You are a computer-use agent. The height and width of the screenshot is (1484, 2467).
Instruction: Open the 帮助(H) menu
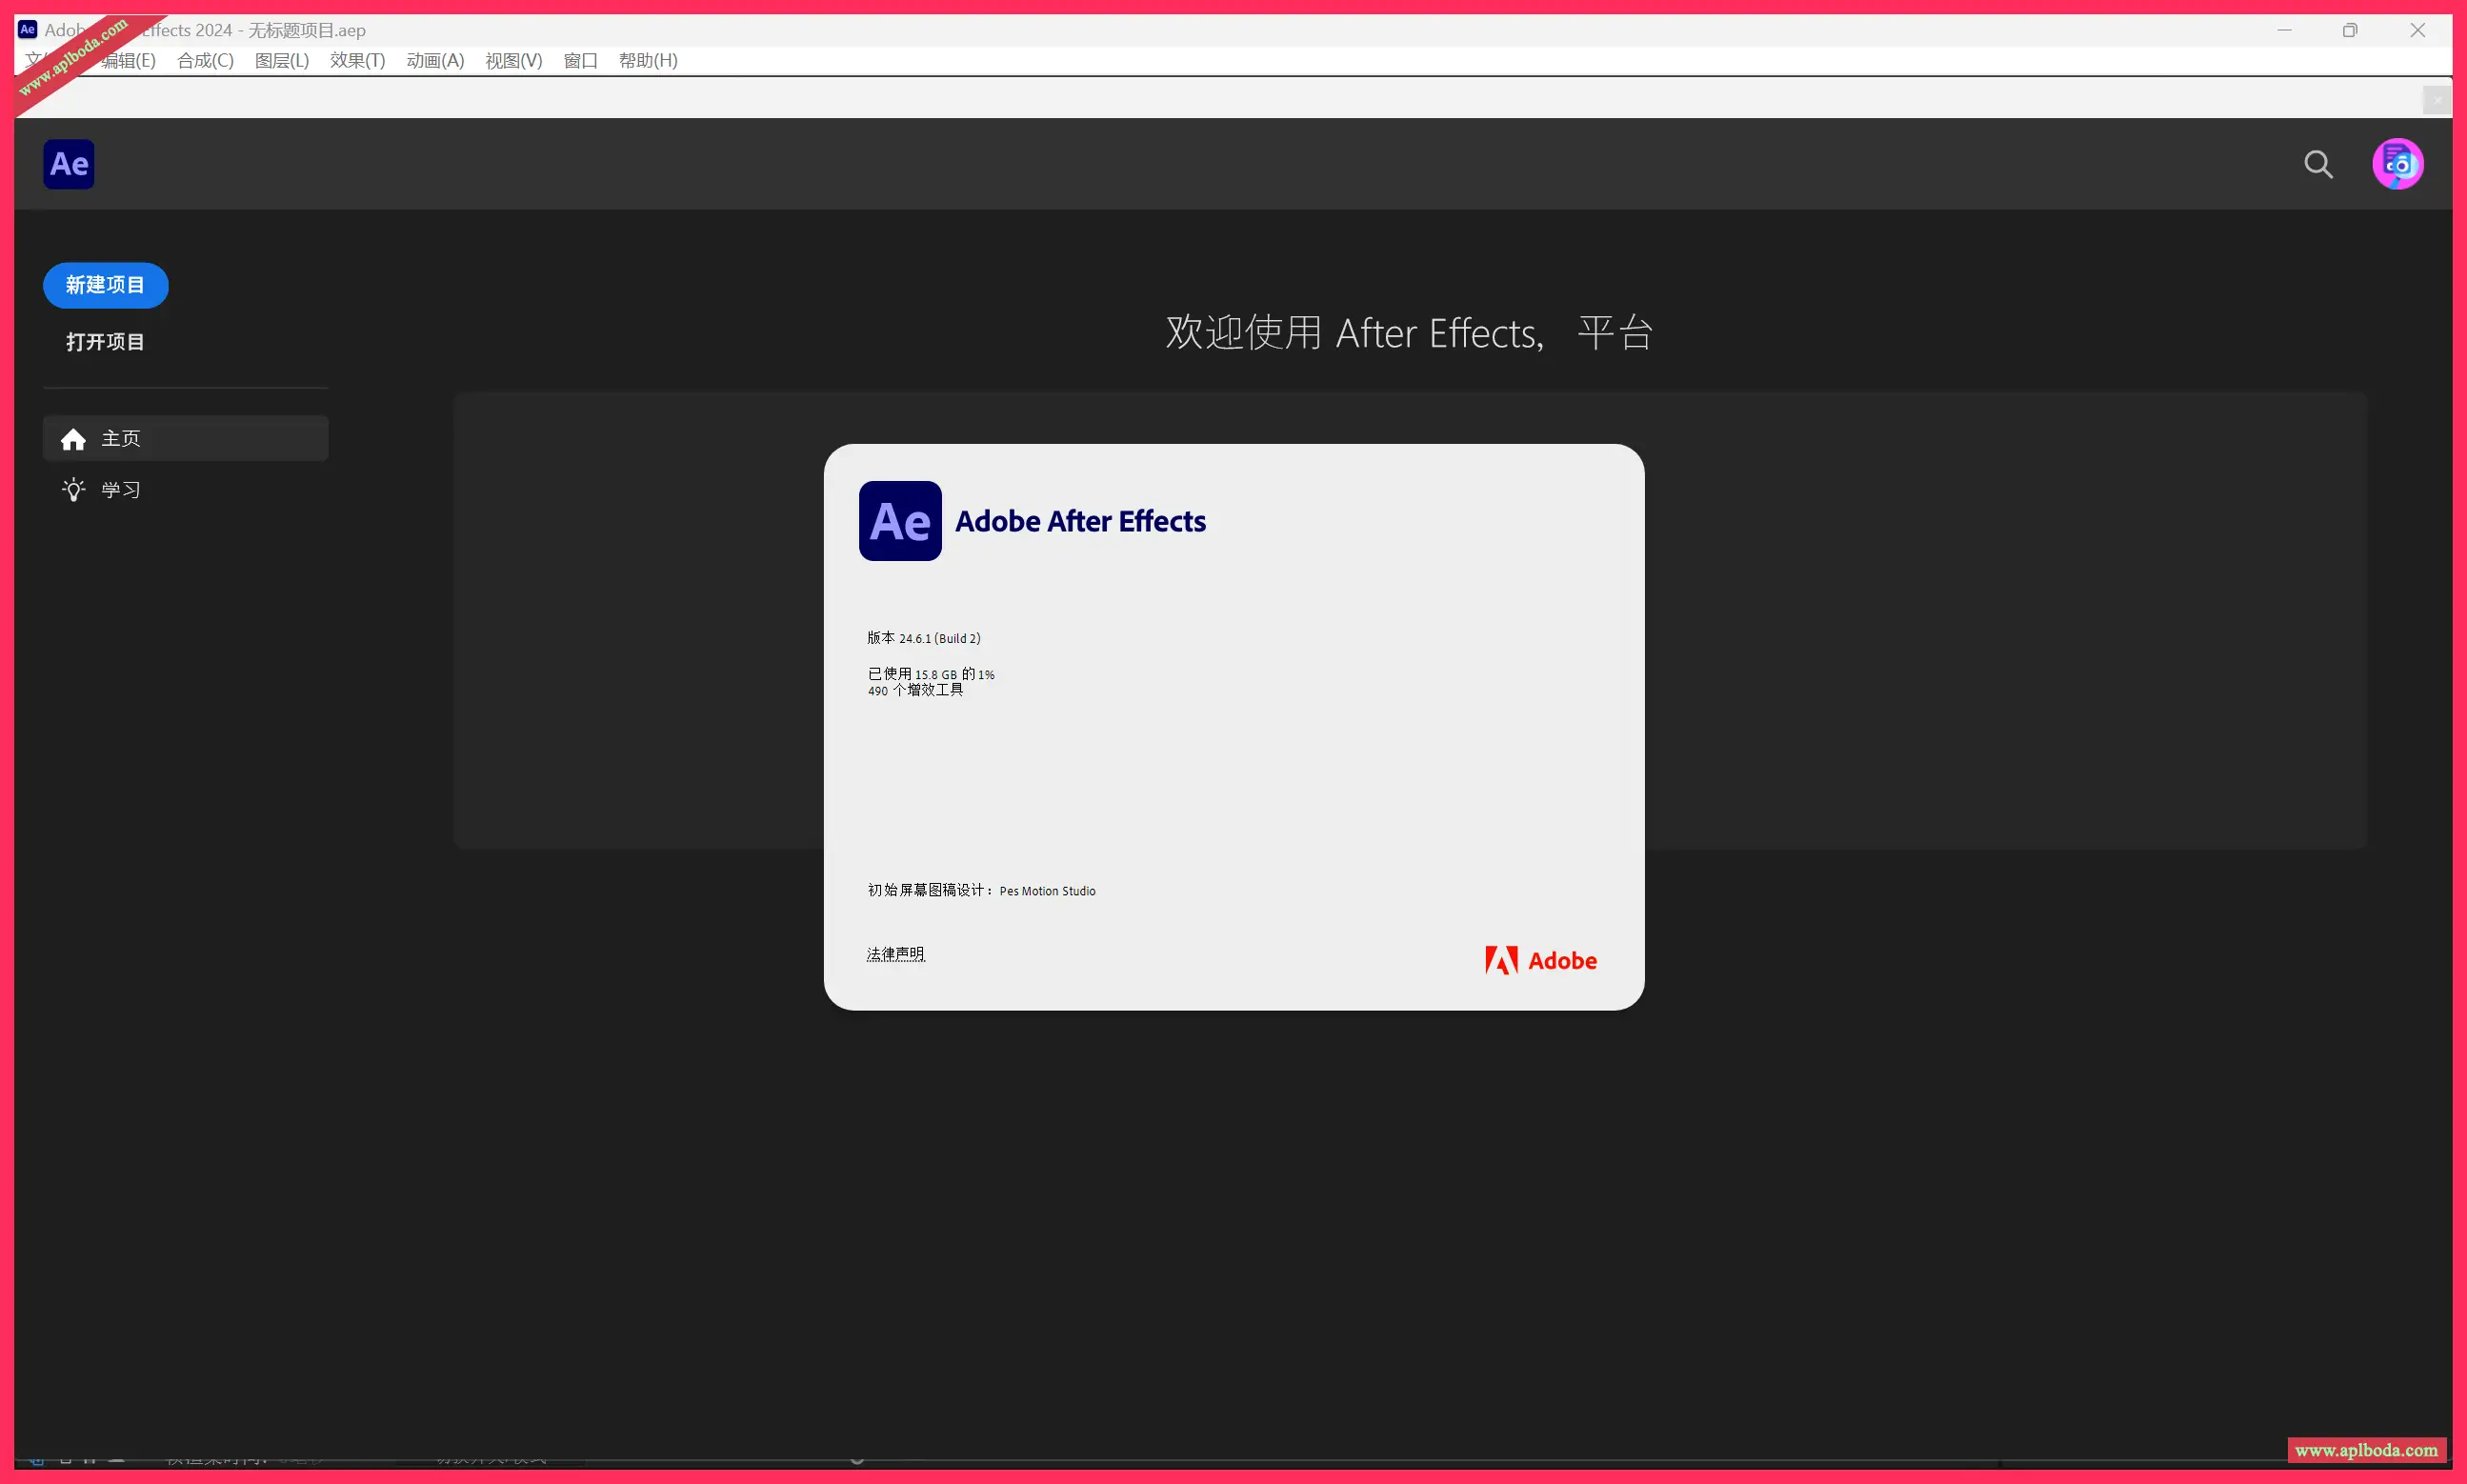click(648, 61)
